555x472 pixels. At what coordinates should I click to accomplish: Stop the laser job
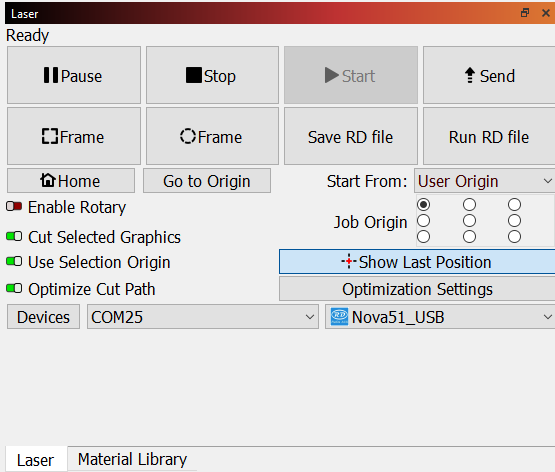[212, 75]
